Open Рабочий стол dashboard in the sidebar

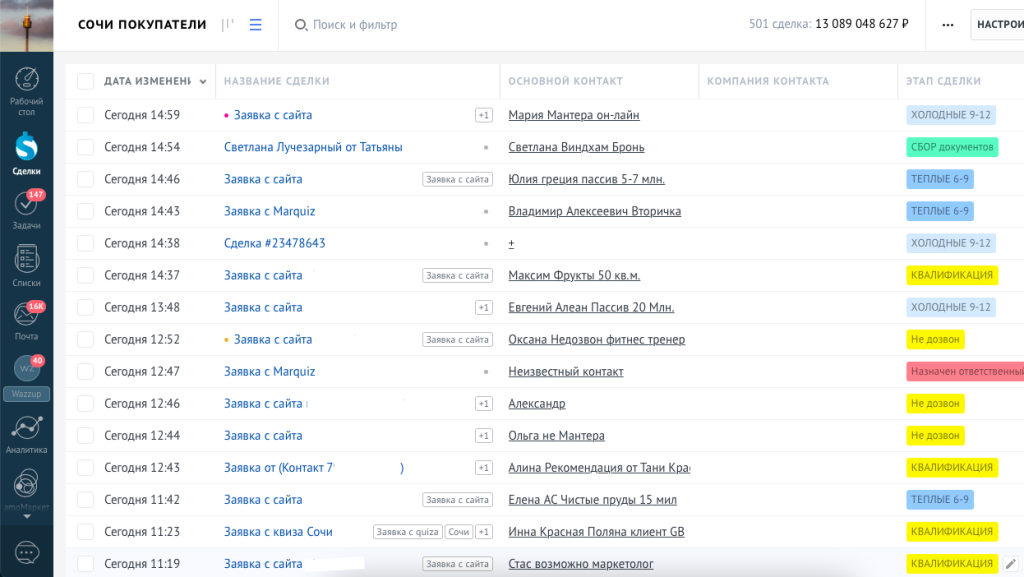tap(27, 88)
